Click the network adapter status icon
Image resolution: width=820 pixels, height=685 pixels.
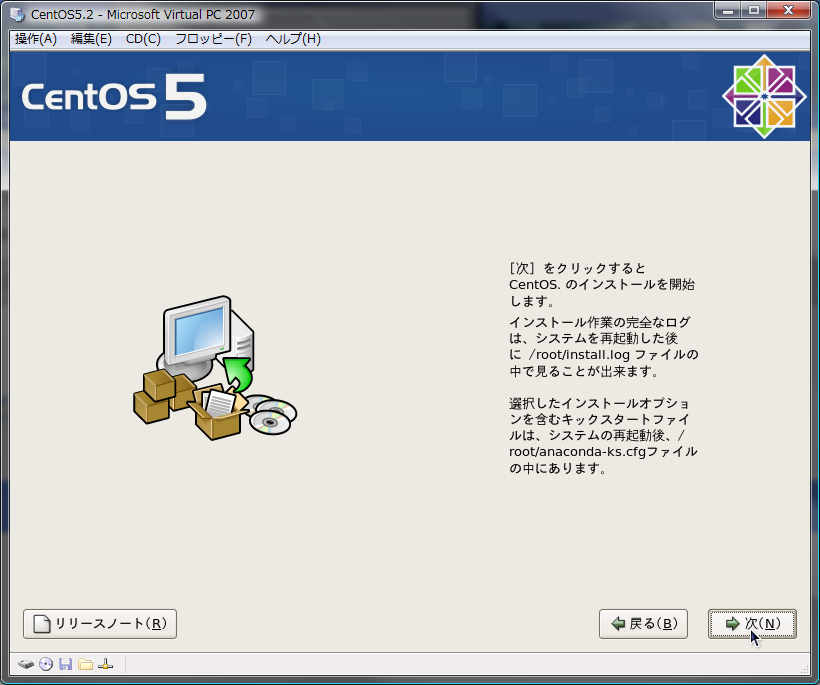coord(105,665)
